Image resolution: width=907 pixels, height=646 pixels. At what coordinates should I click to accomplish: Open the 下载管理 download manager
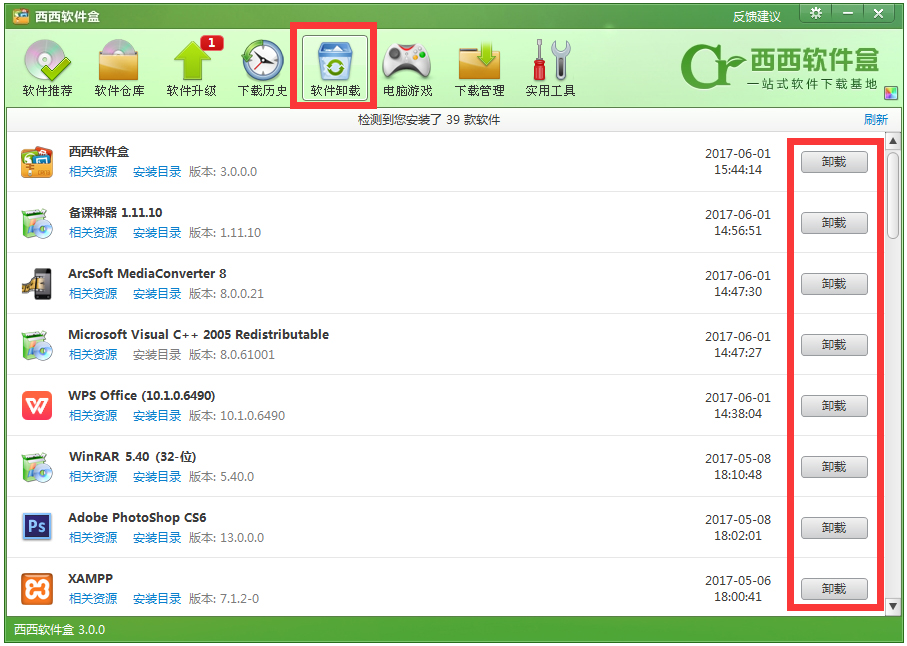point(479,65)
